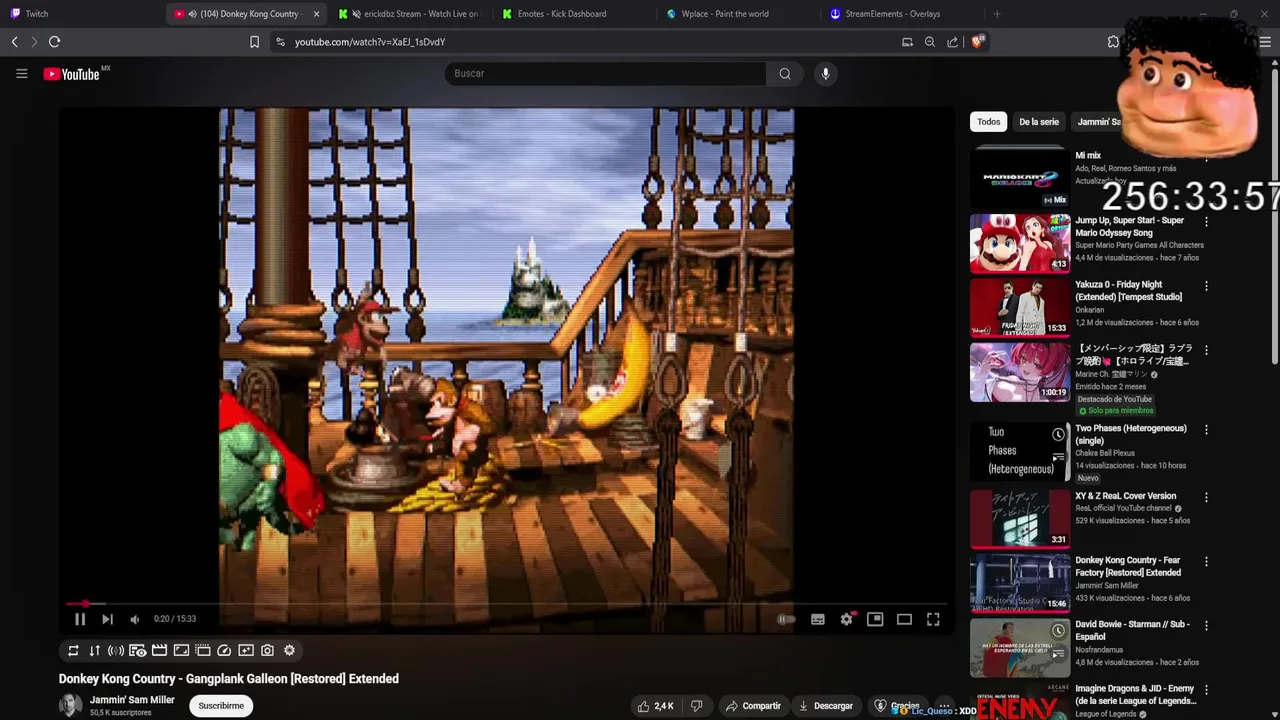Go back in browser history
The image size is (1280, 720).
pos(14,42)
